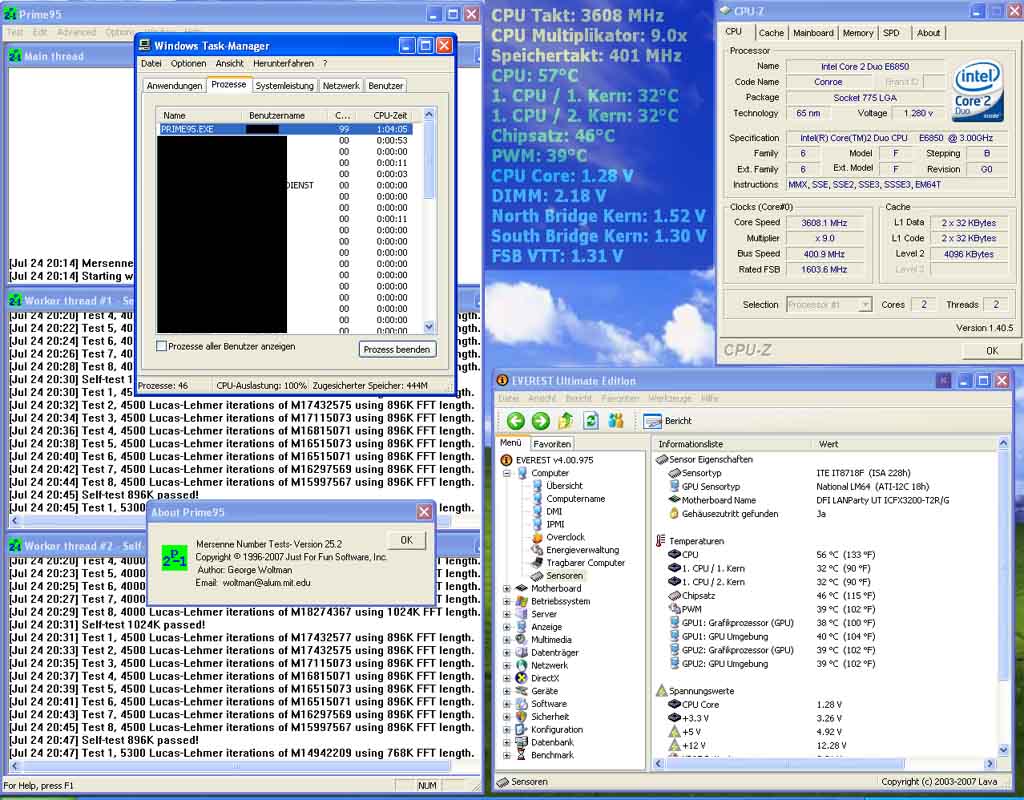Click EVEREST up-level arrow toolbar icon
Image resolution: width=1024 pixels, height=800 pixels.
click(x=566, y=421)
